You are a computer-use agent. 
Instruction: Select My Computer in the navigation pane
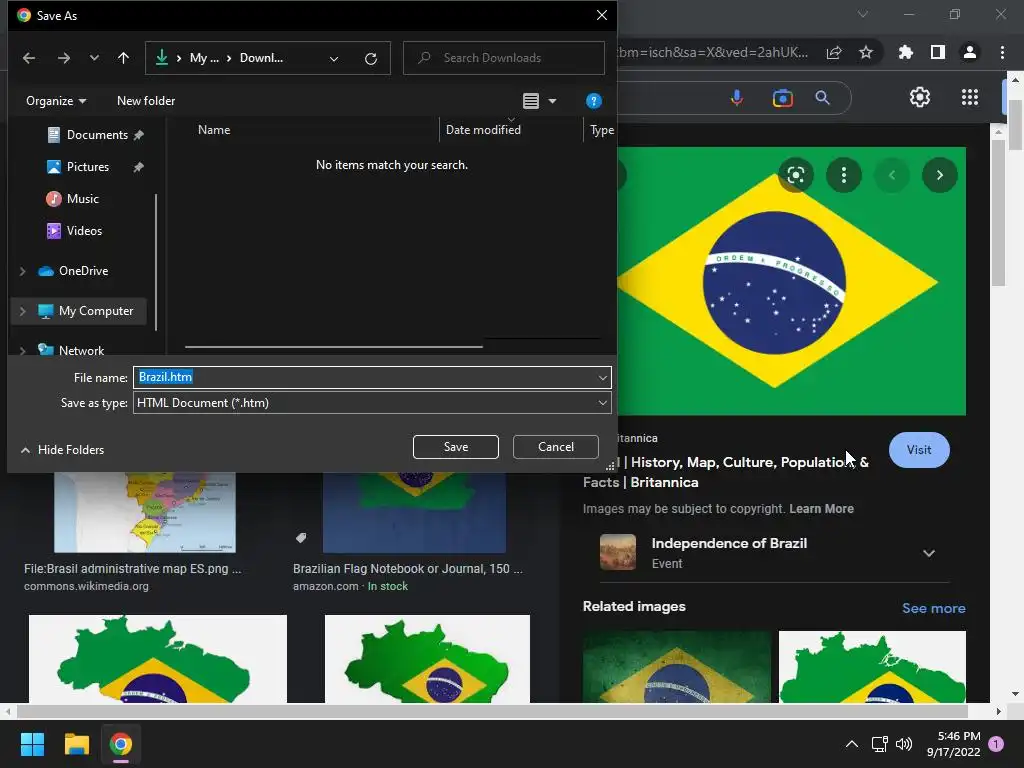95,311
